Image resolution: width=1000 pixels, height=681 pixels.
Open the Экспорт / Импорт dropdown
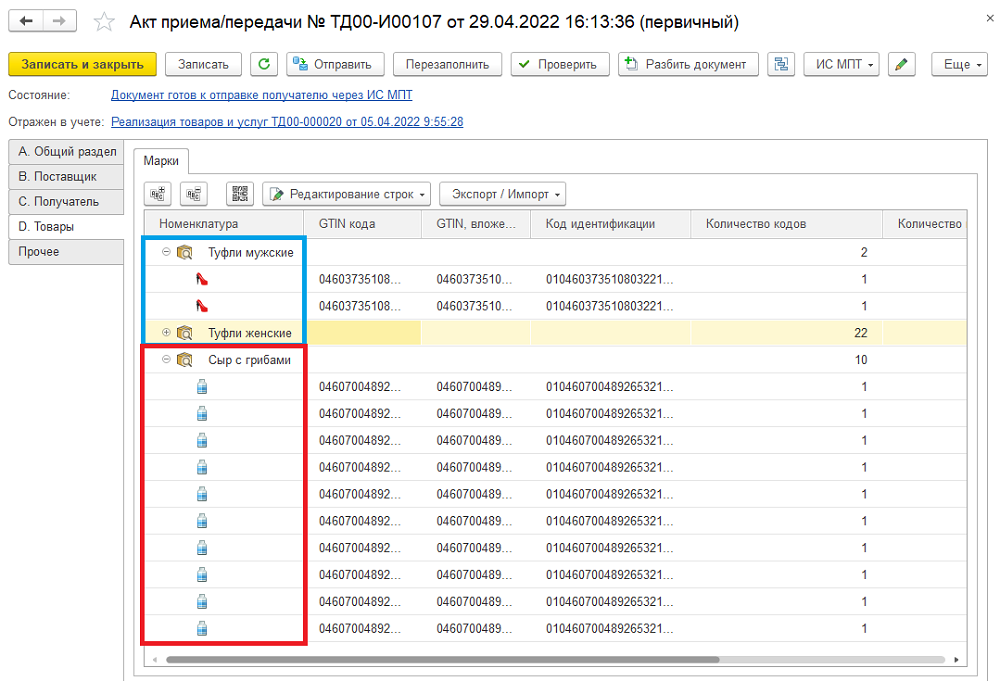[x=503, y=194]
